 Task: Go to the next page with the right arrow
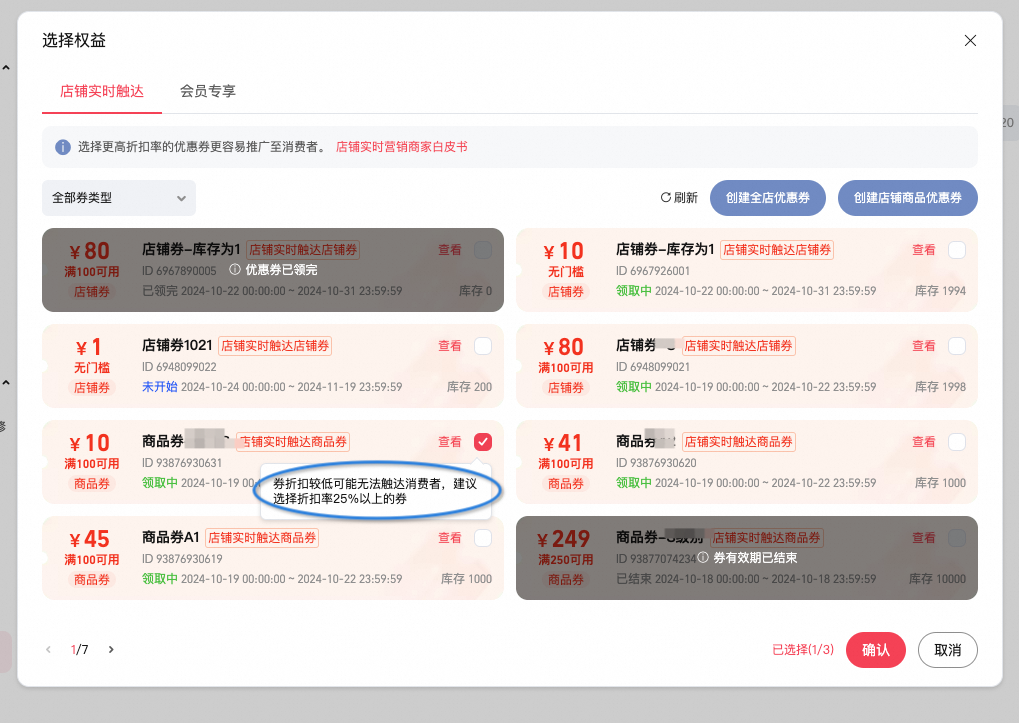[x=111, y=649]
